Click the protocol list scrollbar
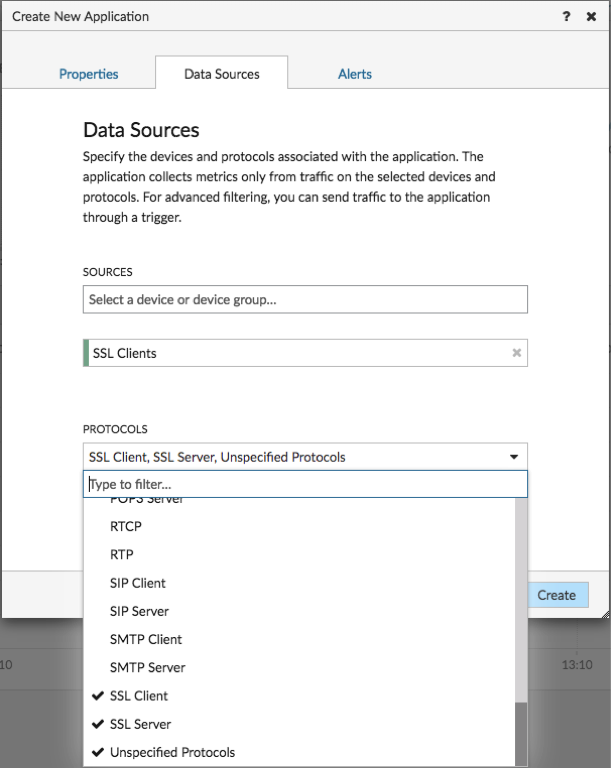611x769 pixels. [521, 733]
